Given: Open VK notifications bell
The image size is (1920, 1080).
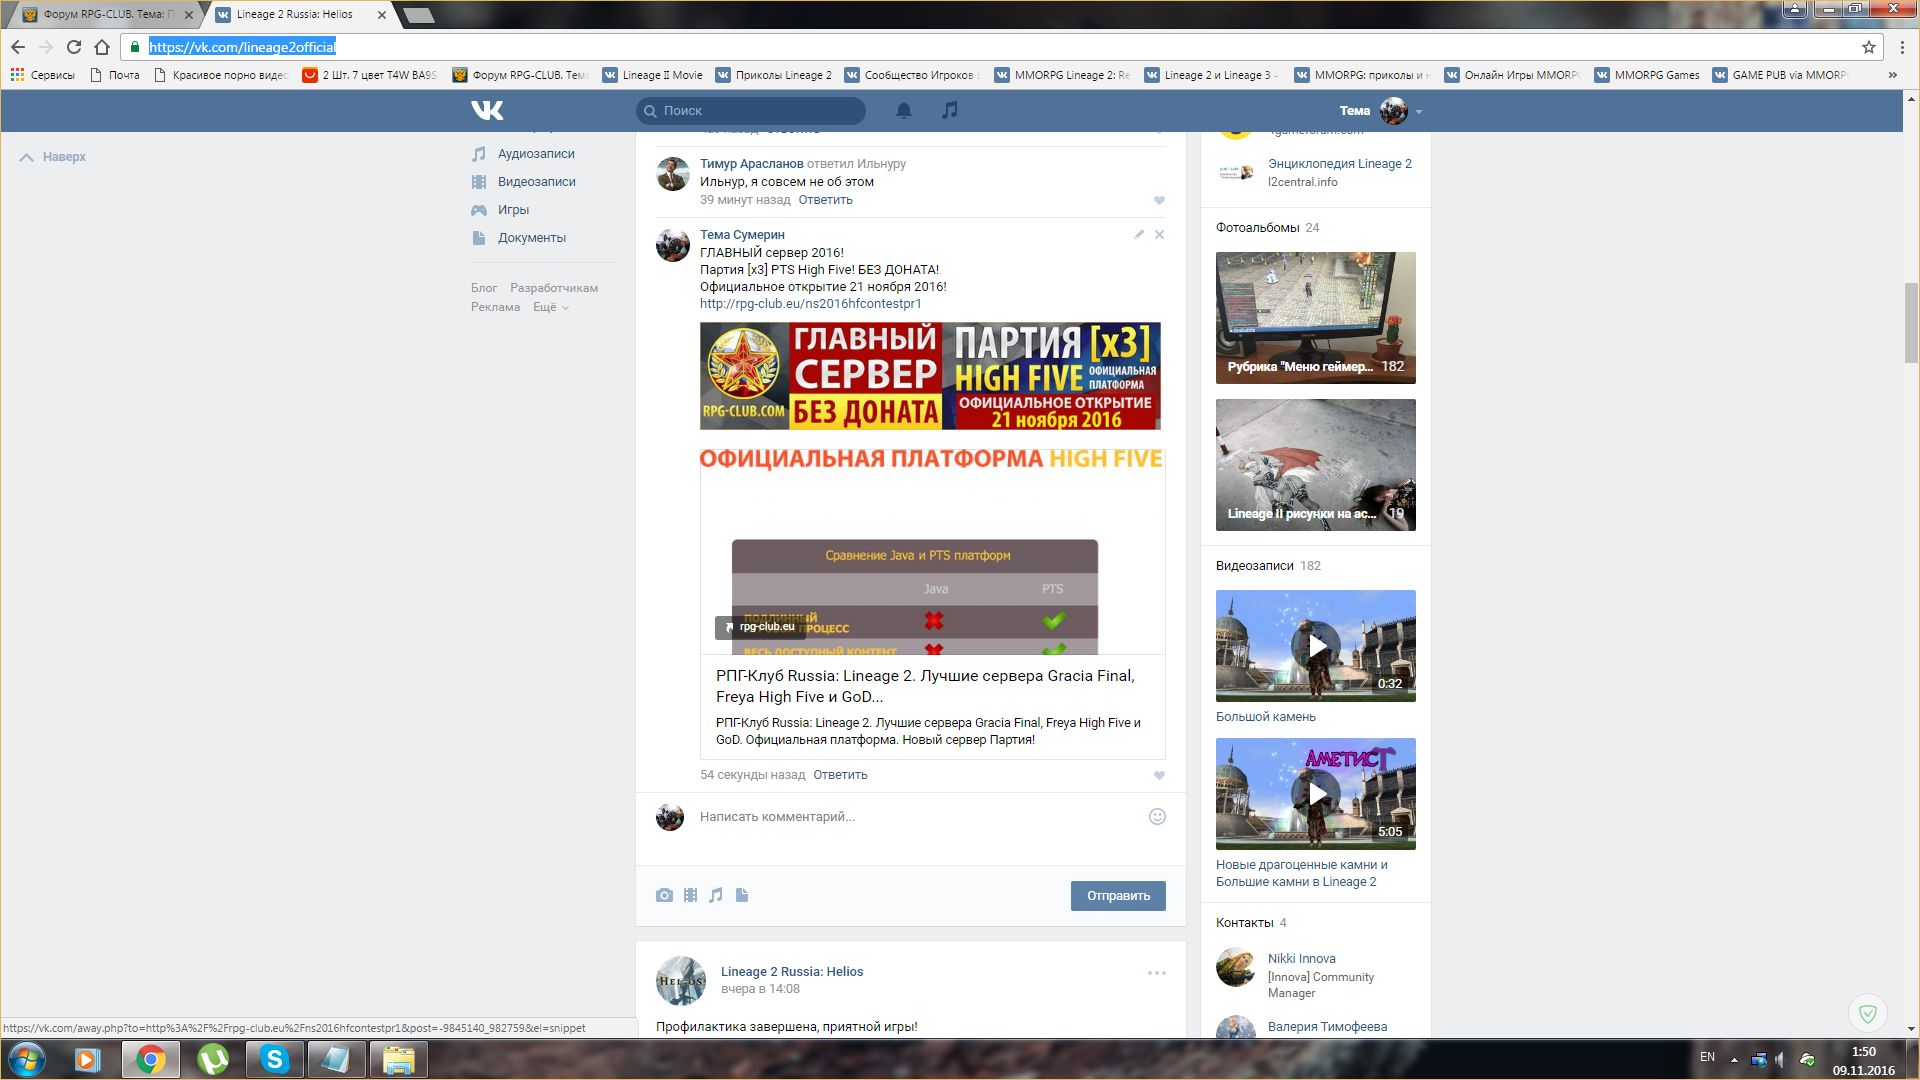Looking at the screenshot, I should (903, 111).
